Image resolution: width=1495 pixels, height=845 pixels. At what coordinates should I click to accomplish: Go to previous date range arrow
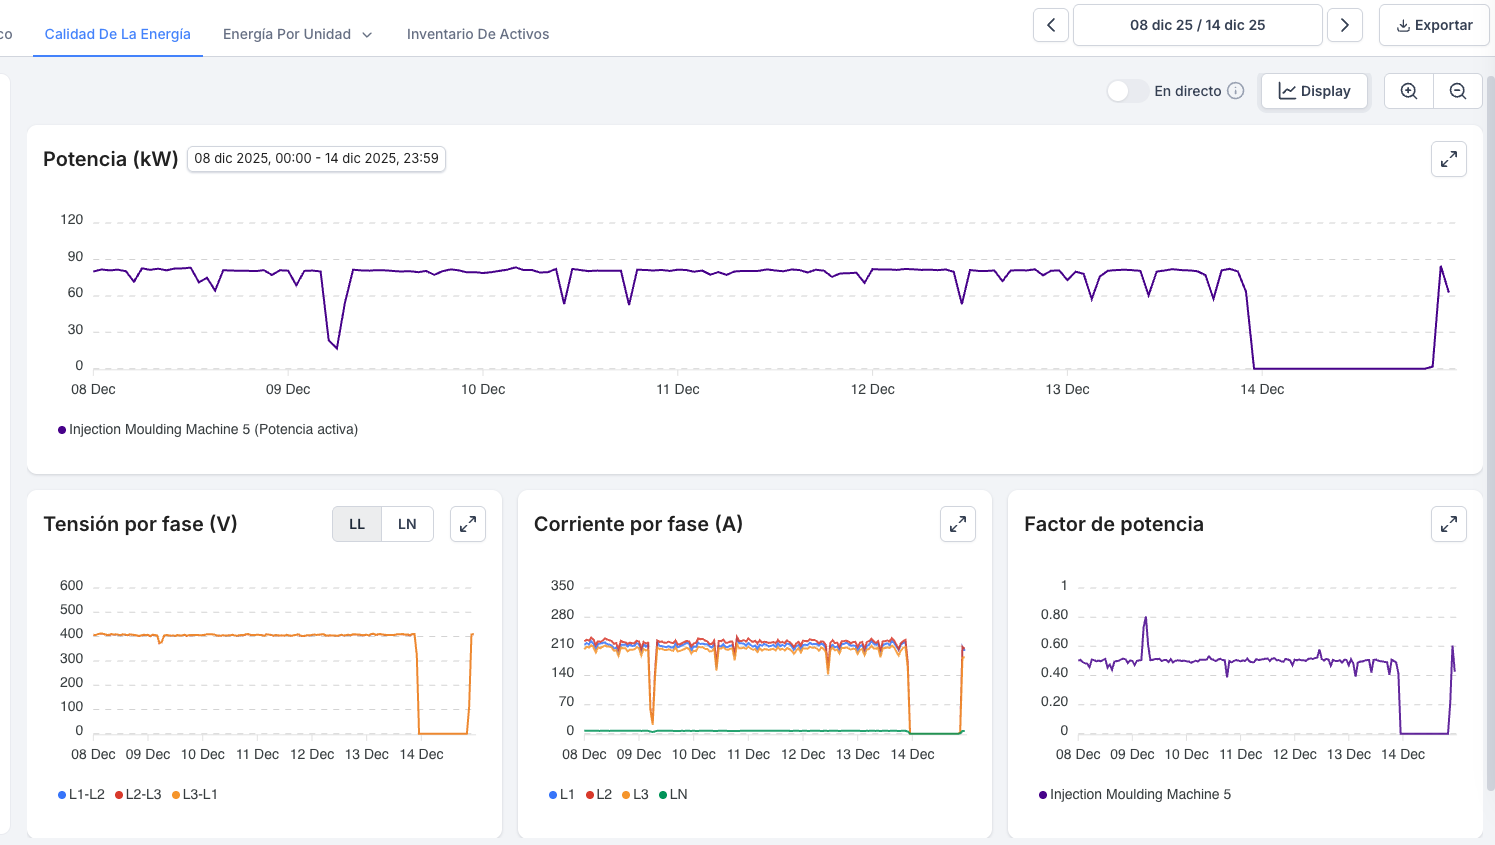[1051, 25]
